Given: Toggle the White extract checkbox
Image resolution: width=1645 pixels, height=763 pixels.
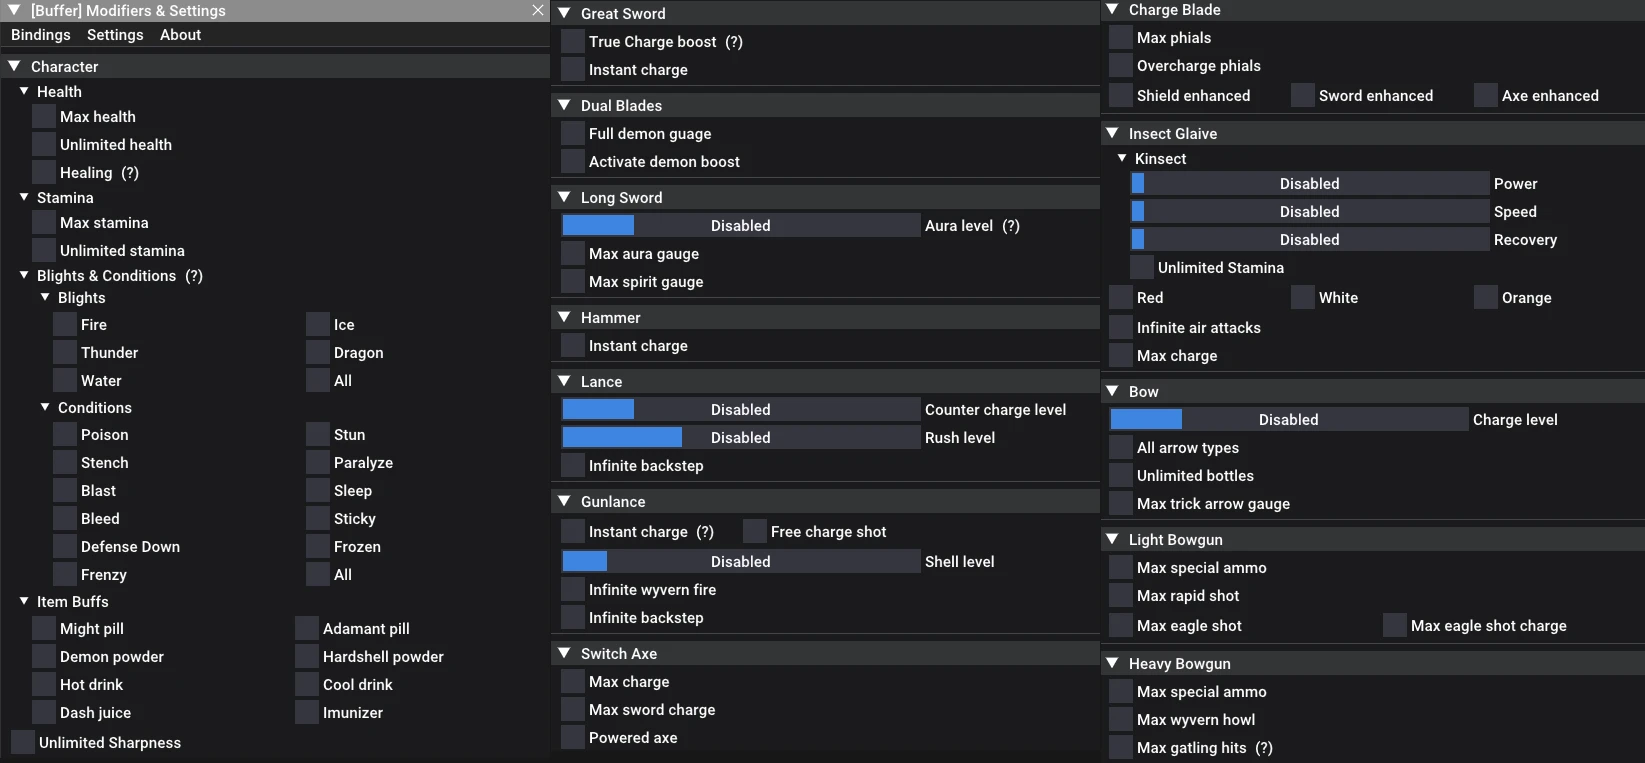Looking at the screenshot, I should coord(1303,297).
